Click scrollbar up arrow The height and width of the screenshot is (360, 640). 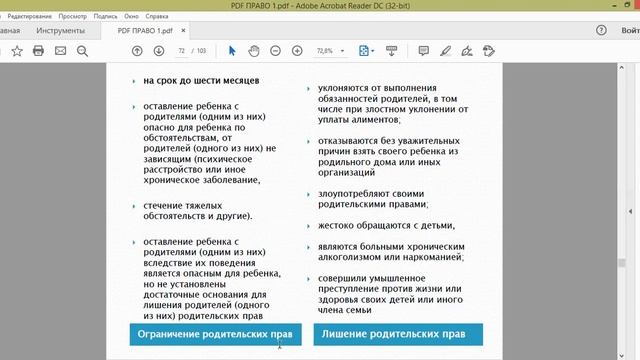tap(622, 67)
